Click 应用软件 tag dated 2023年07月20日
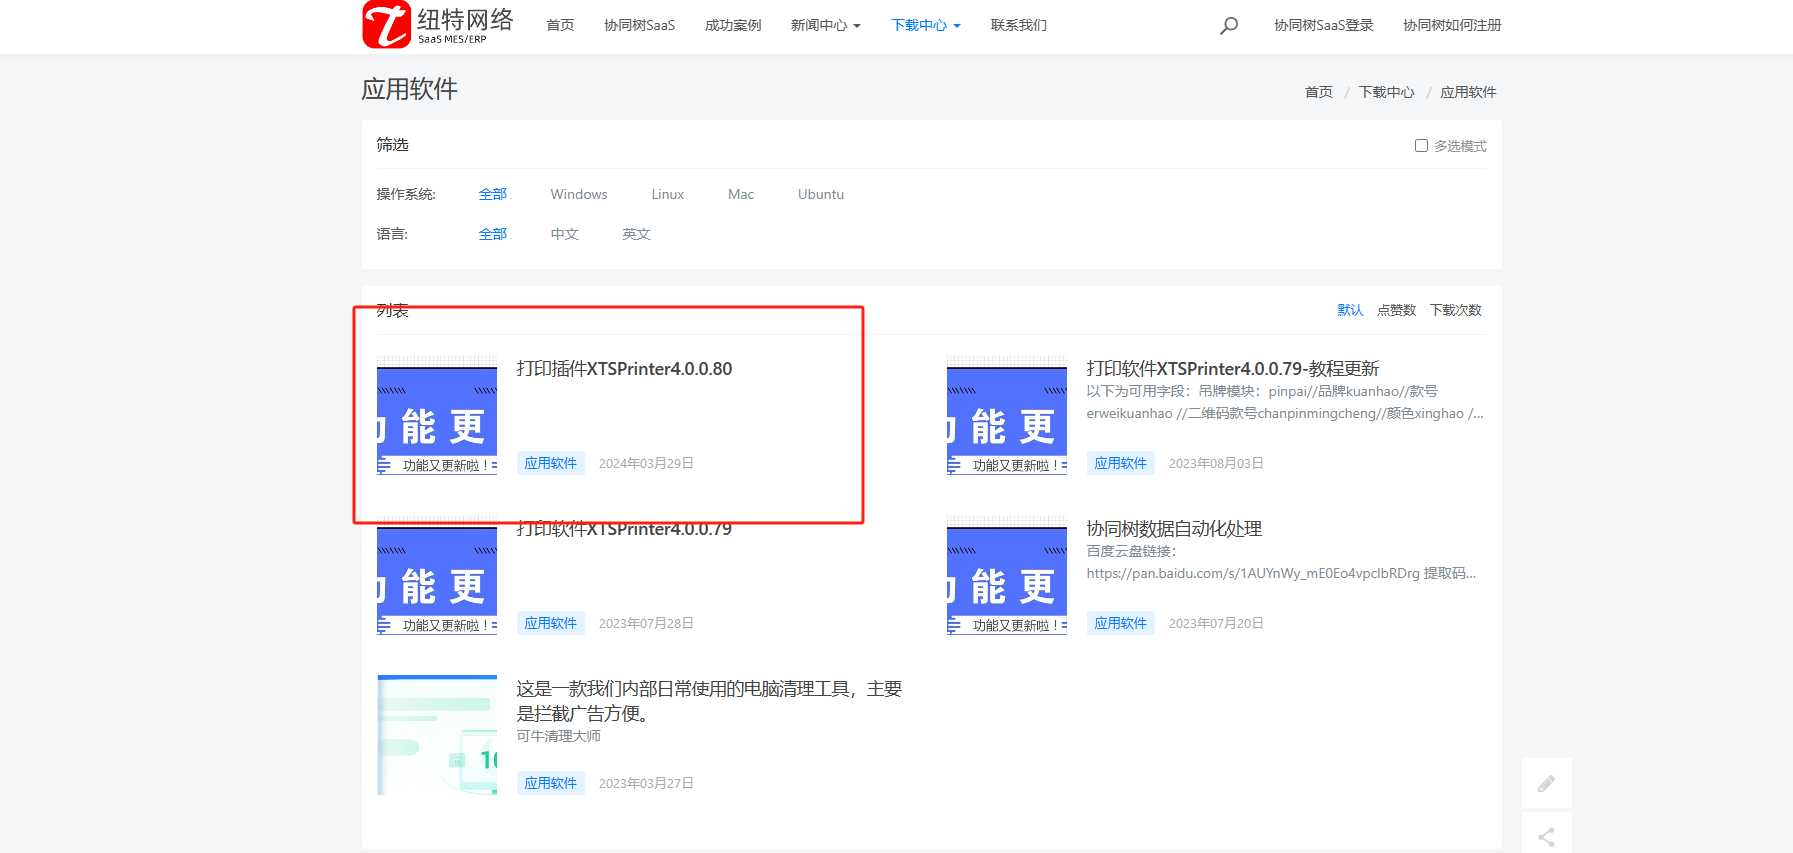 coord(1121,623)
